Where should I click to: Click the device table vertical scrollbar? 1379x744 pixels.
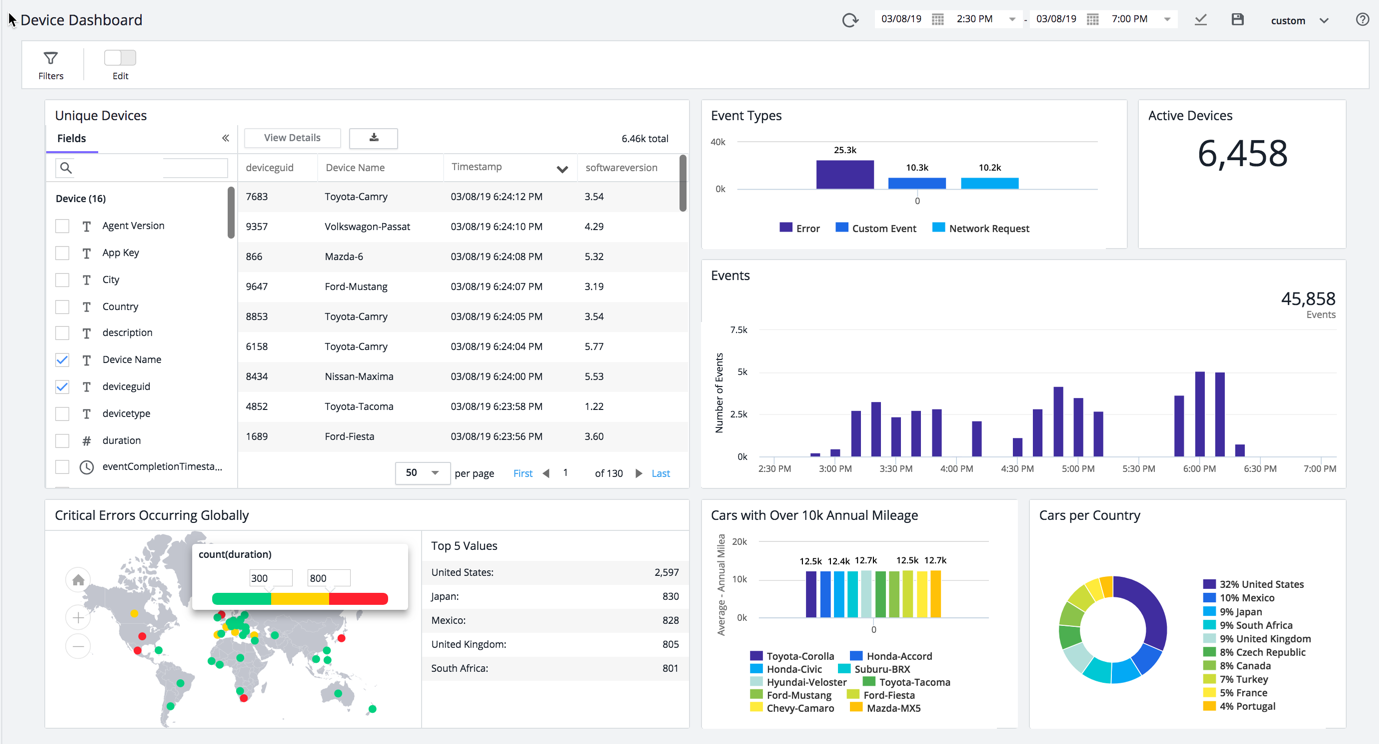(x=683, y=183)
